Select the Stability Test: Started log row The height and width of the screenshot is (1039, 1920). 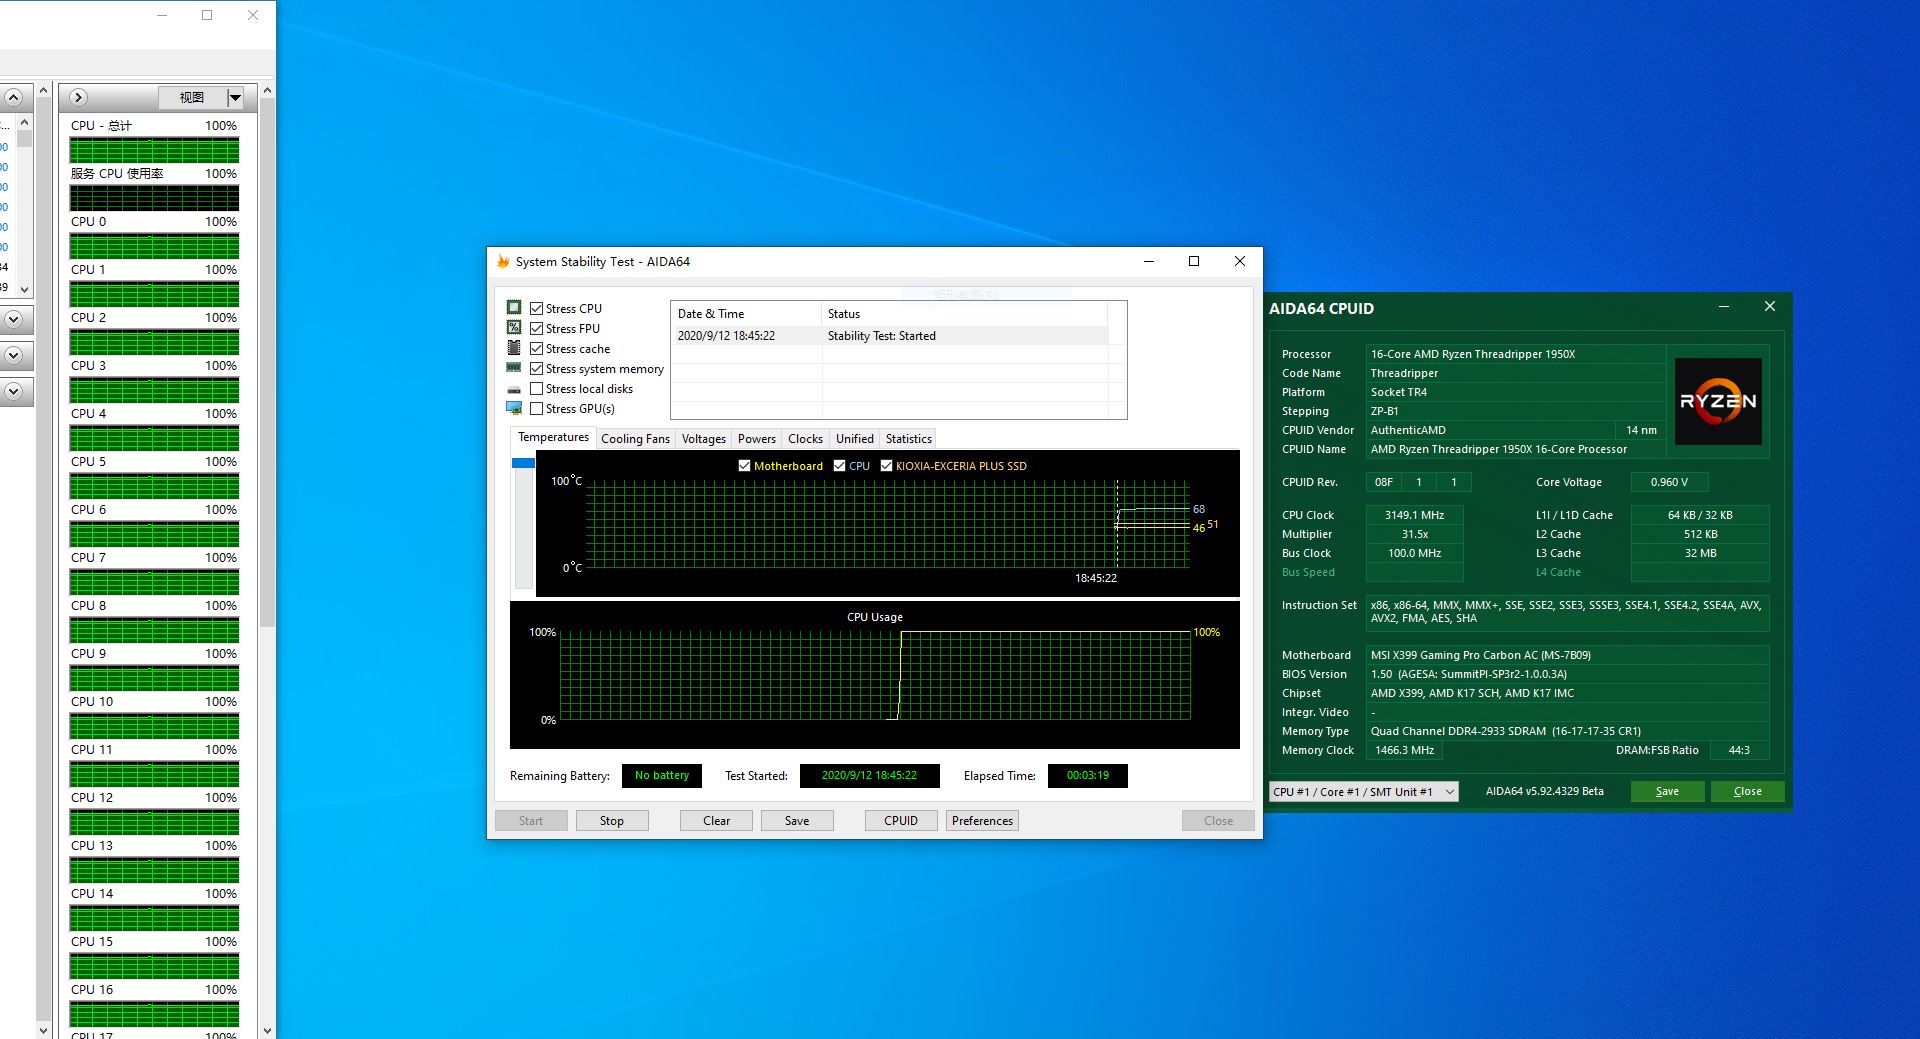(x=880, y=336)
